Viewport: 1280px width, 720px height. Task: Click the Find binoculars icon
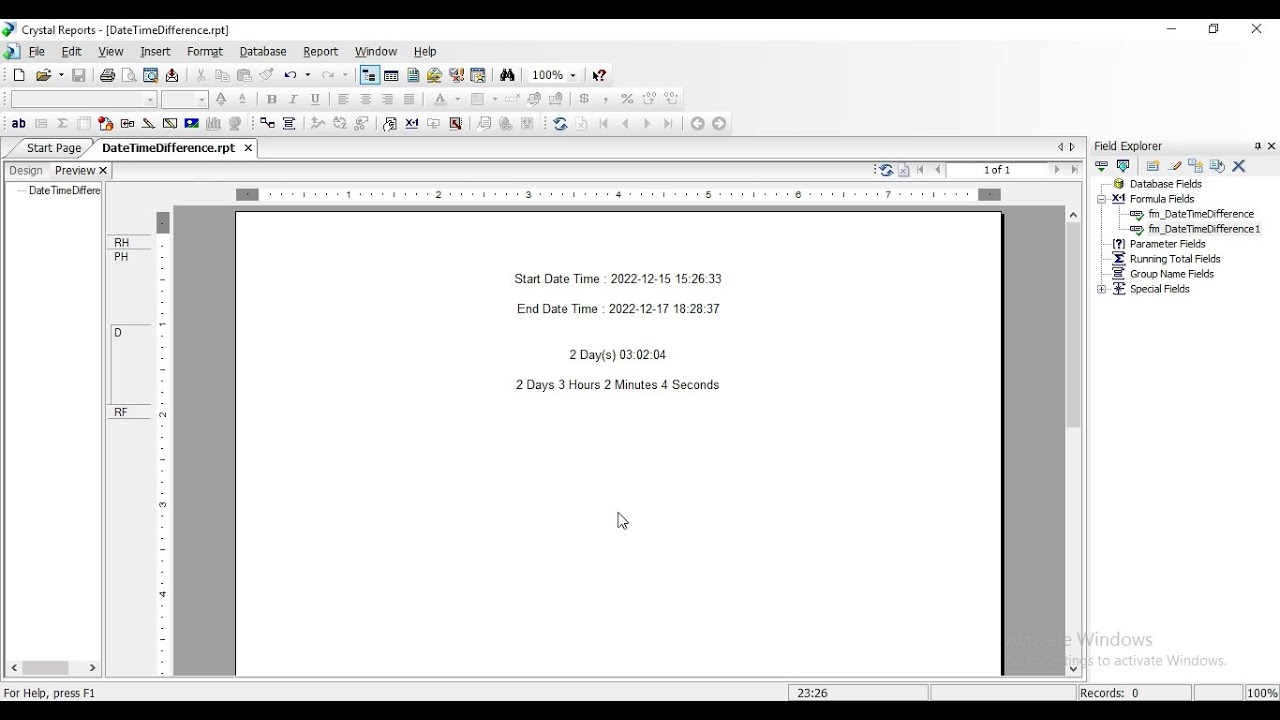click(x=507, y=75)
